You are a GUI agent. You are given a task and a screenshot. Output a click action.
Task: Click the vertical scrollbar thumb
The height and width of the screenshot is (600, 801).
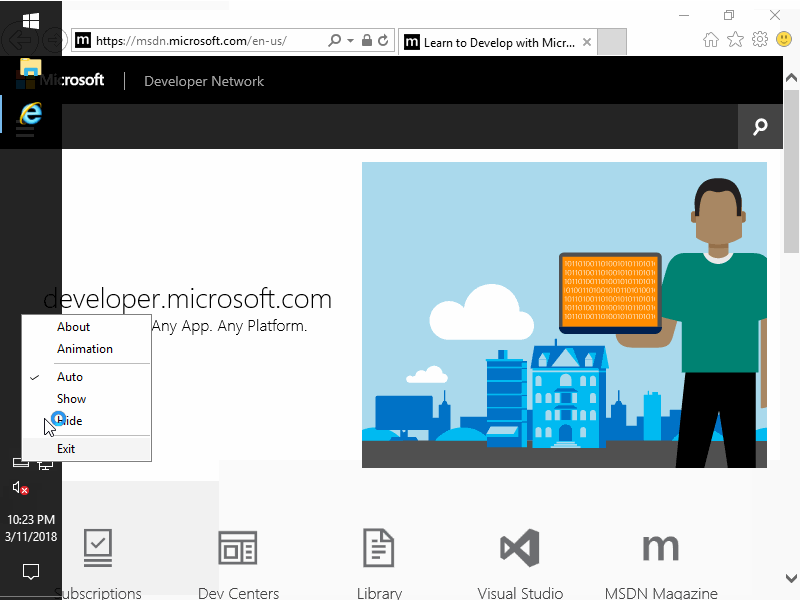[791, 171]
